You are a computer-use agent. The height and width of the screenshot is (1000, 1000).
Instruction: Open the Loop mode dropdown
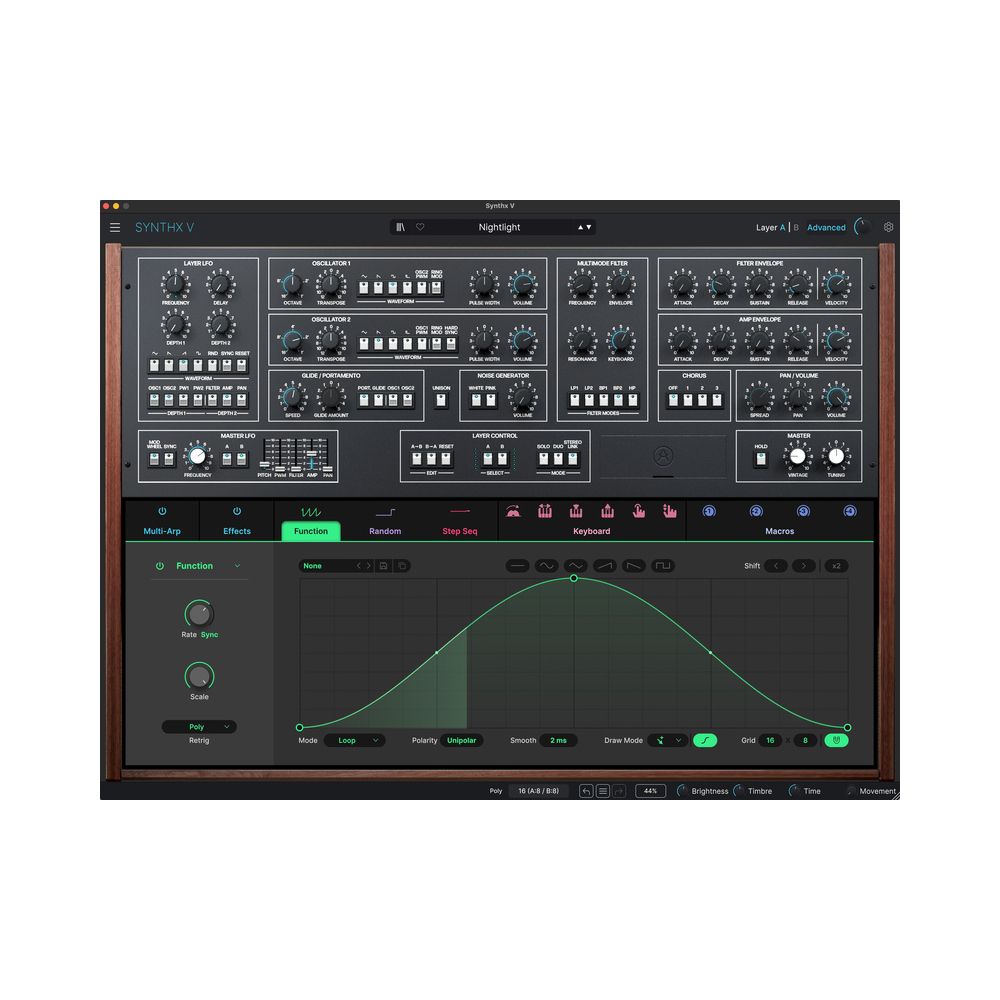tap(355, 740)
